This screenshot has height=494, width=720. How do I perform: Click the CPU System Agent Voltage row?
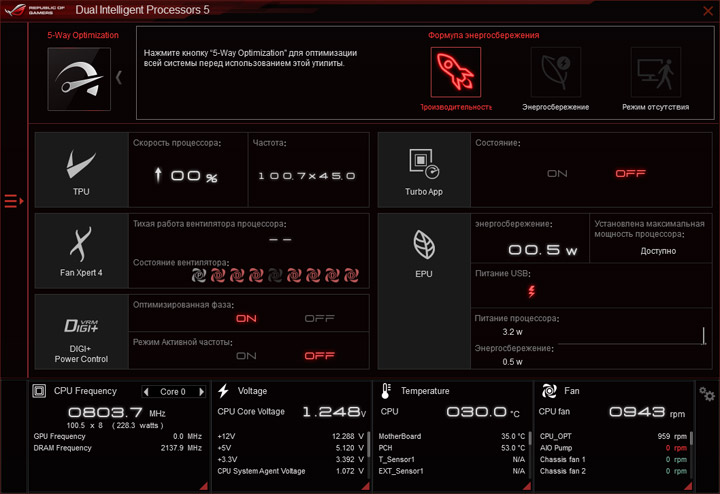(291, 471)
